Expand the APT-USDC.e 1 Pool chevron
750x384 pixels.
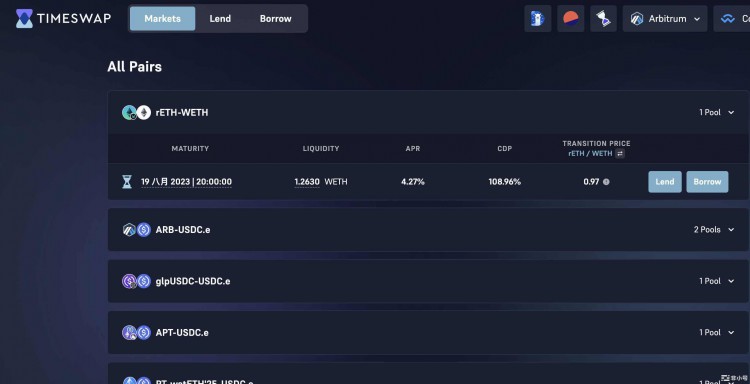pos(731,332)
